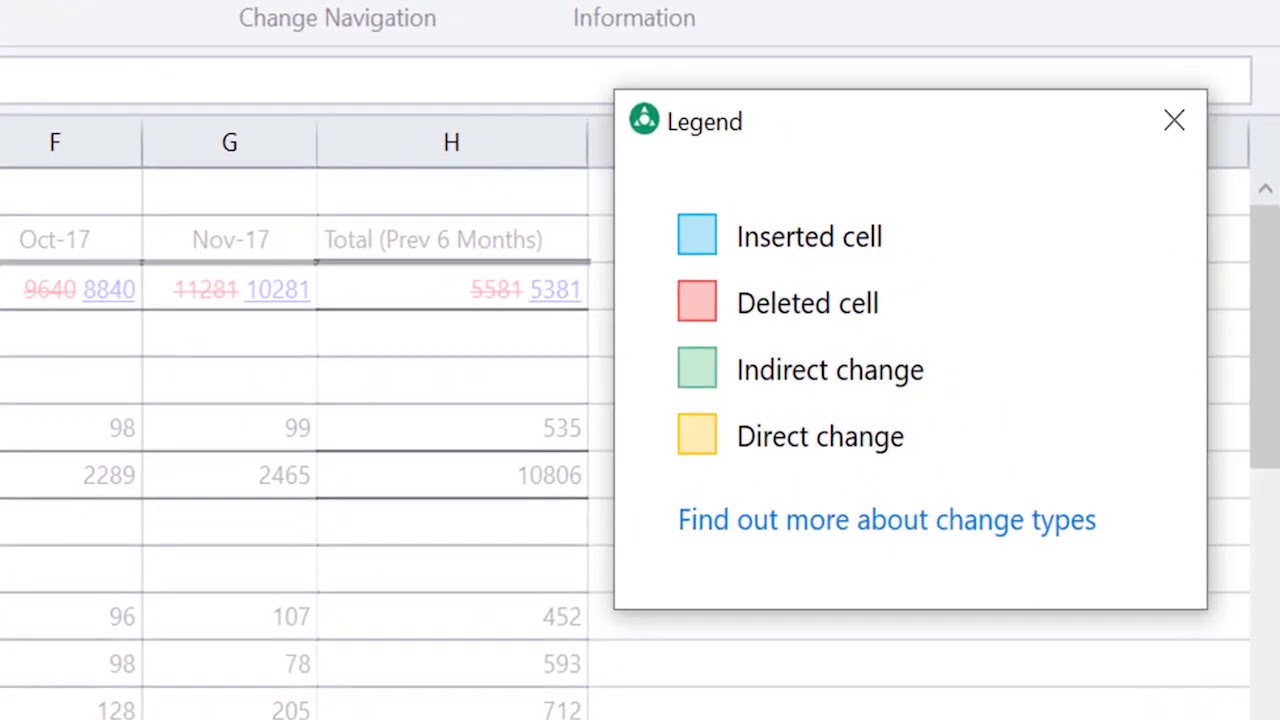Select changed cell 5581 5381
The height and width of the screenshot is (720, 1280).
point(452,289)
